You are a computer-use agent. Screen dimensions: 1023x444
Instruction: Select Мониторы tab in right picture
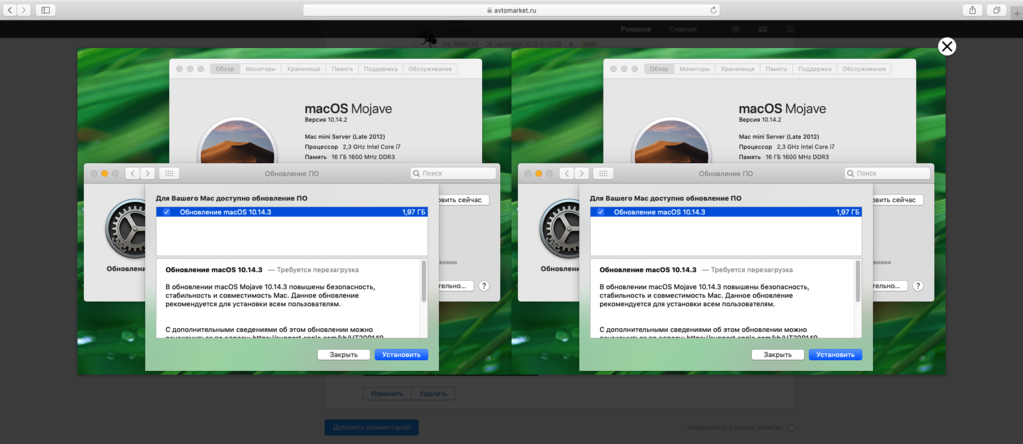695,69
